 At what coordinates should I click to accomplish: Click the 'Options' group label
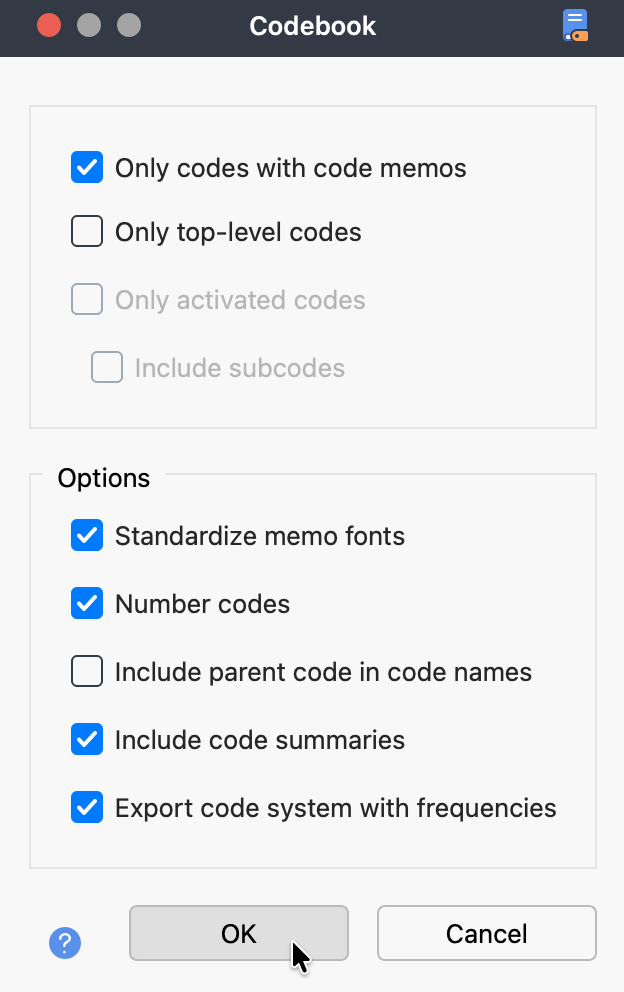[x=103, y=478]
